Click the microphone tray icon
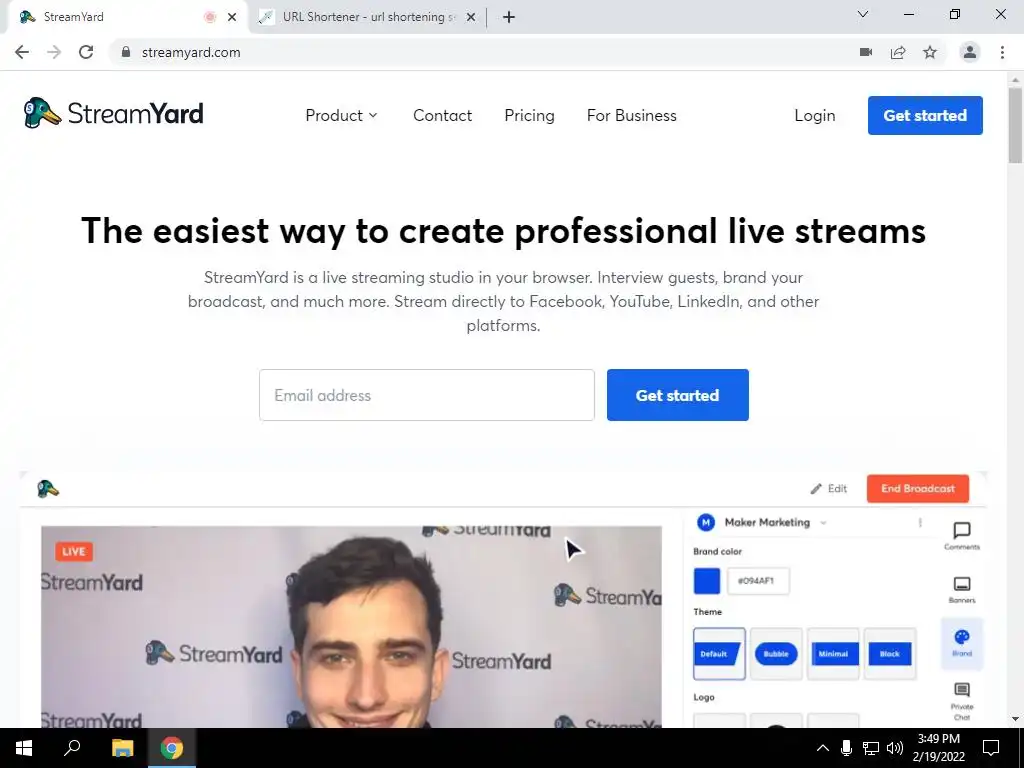The width and height of the screenshot is (1024, 768). tap(846, 748)
